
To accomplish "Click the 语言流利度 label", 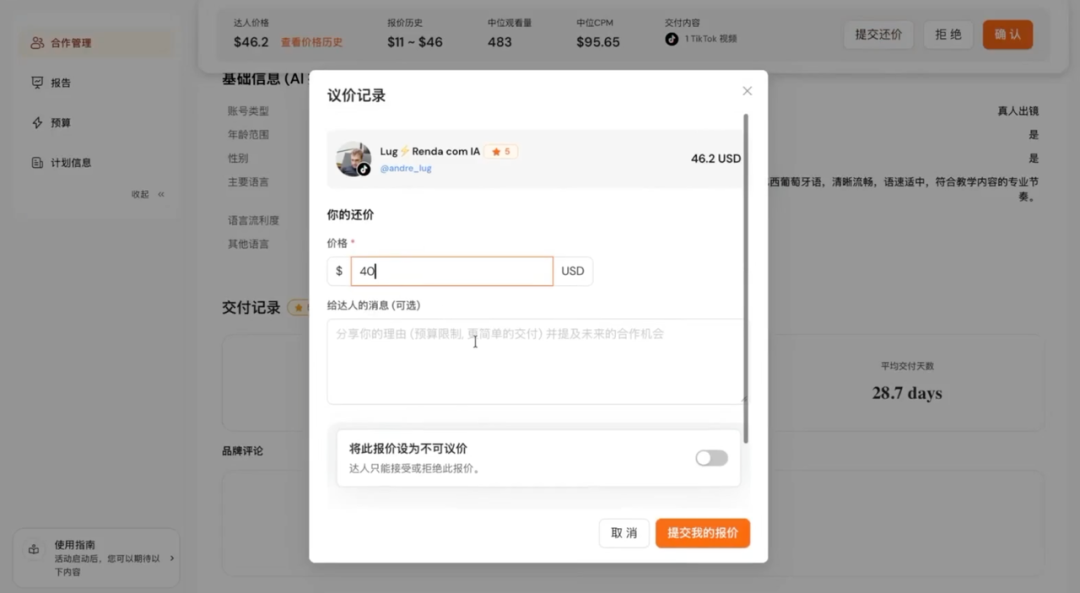I will coord(253,220).
